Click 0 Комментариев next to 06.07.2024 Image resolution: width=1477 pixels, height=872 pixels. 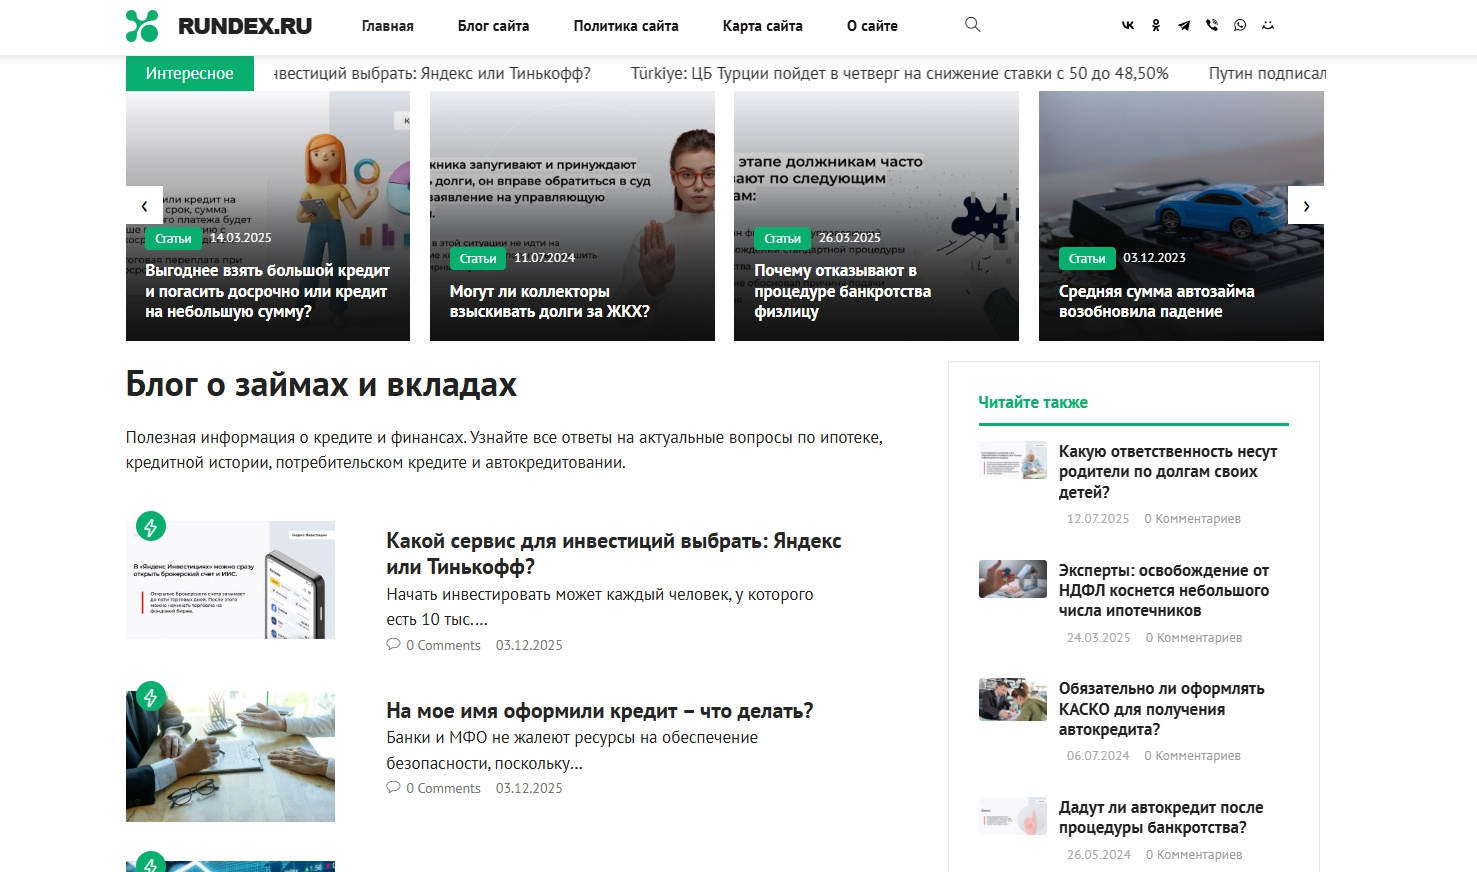click(x=1192, y=756)
